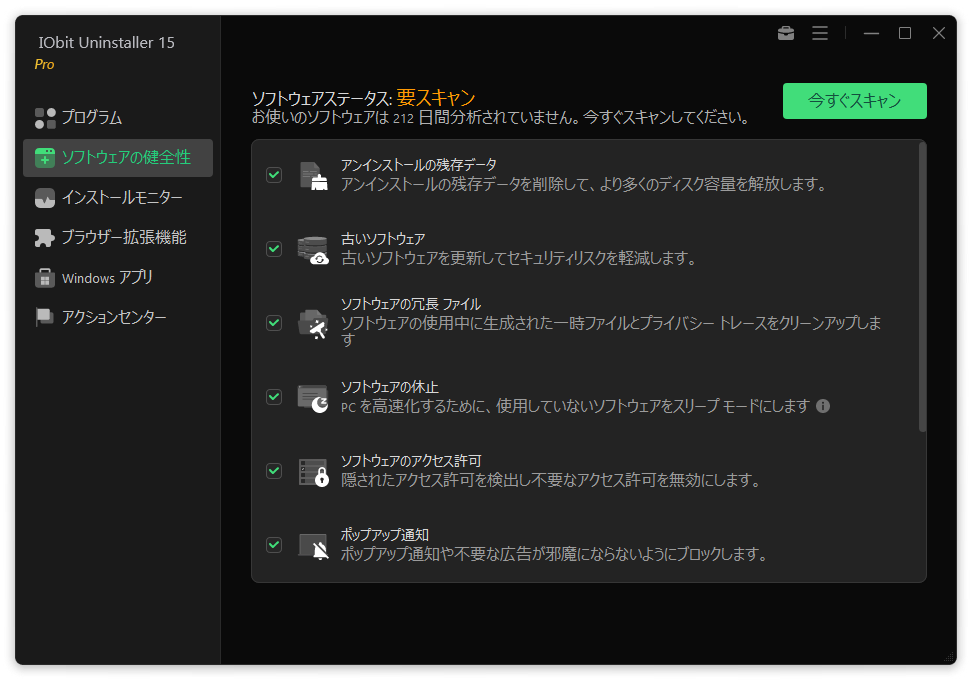Viewport: 972px width, 680px height.
Task: Click the プログラム sidebar icon
Action: click(45, 118)
